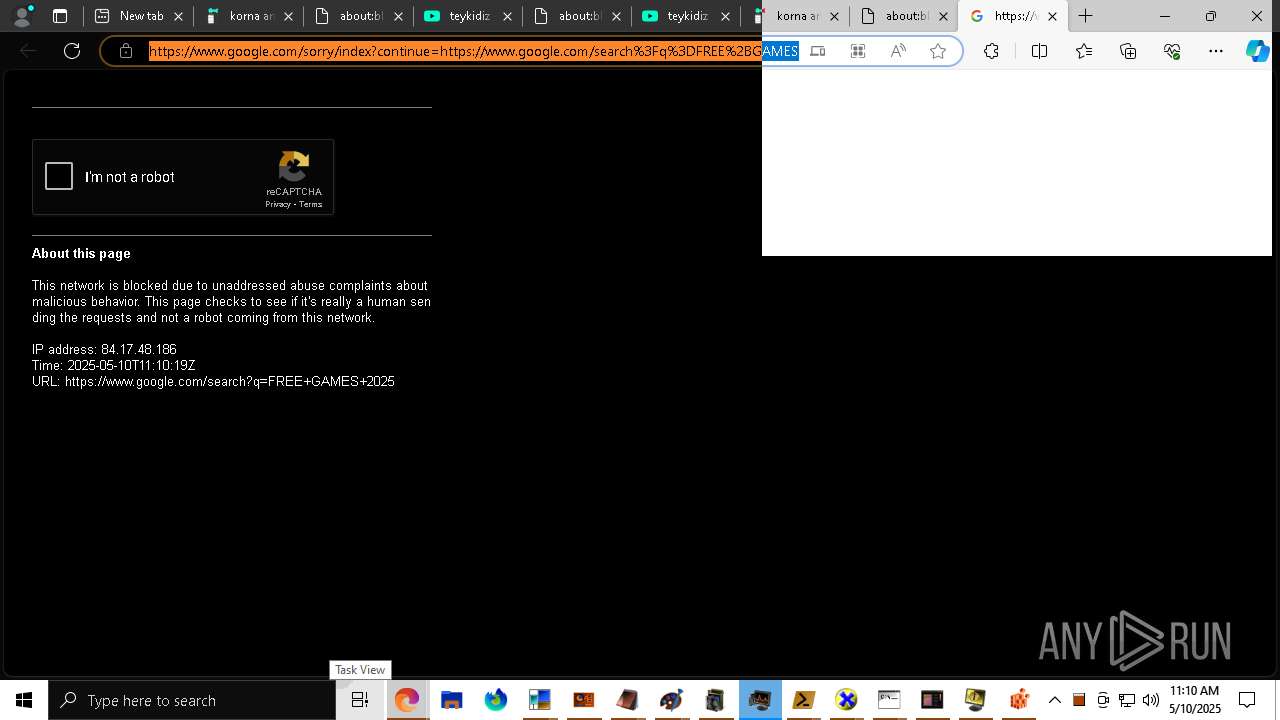
Task: Open Browser essentials heart icon
Action: pos(1172,51)
